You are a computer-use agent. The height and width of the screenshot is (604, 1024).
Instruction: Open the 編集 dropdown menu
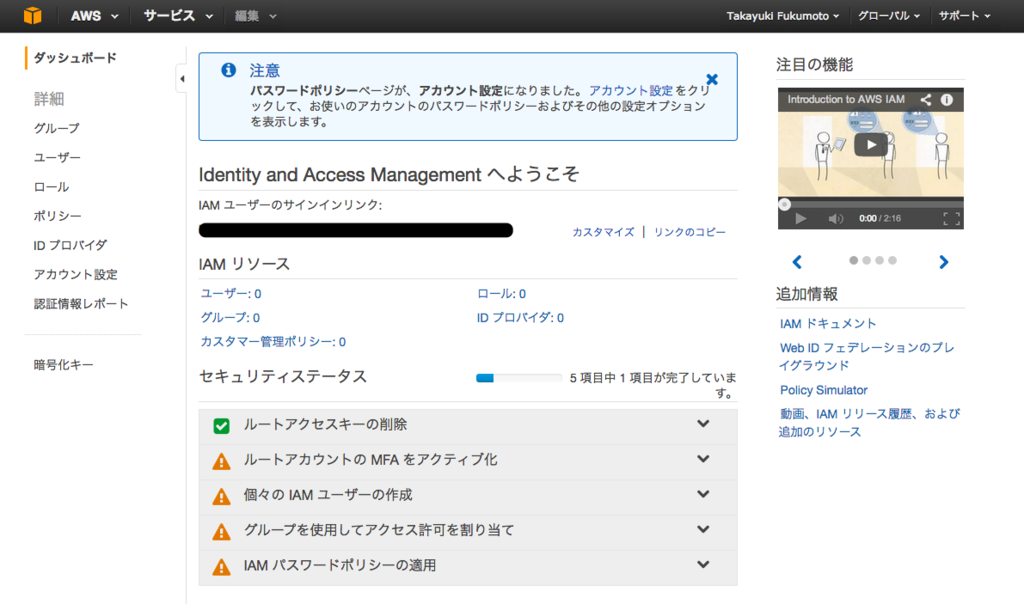(x=255, y=16)
